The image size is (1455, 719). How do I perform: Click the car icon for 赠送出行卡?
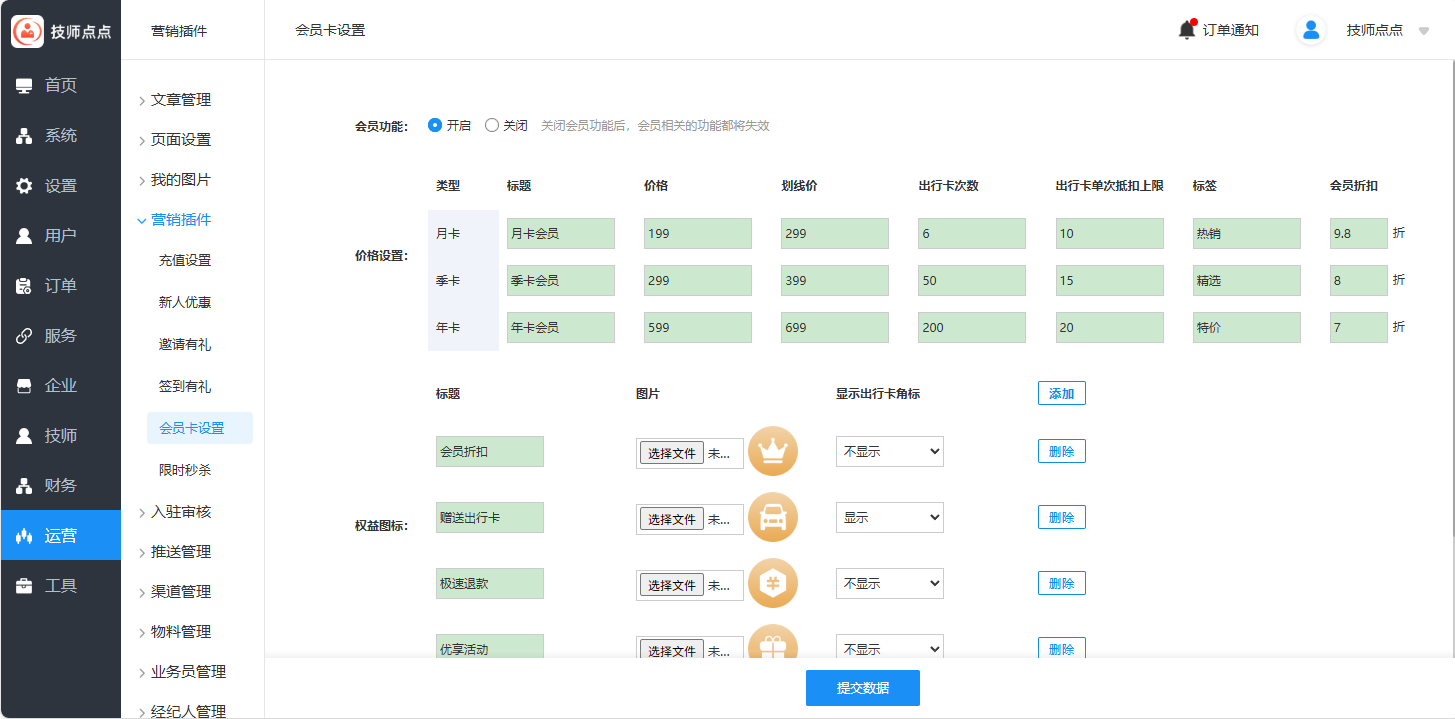772,518
